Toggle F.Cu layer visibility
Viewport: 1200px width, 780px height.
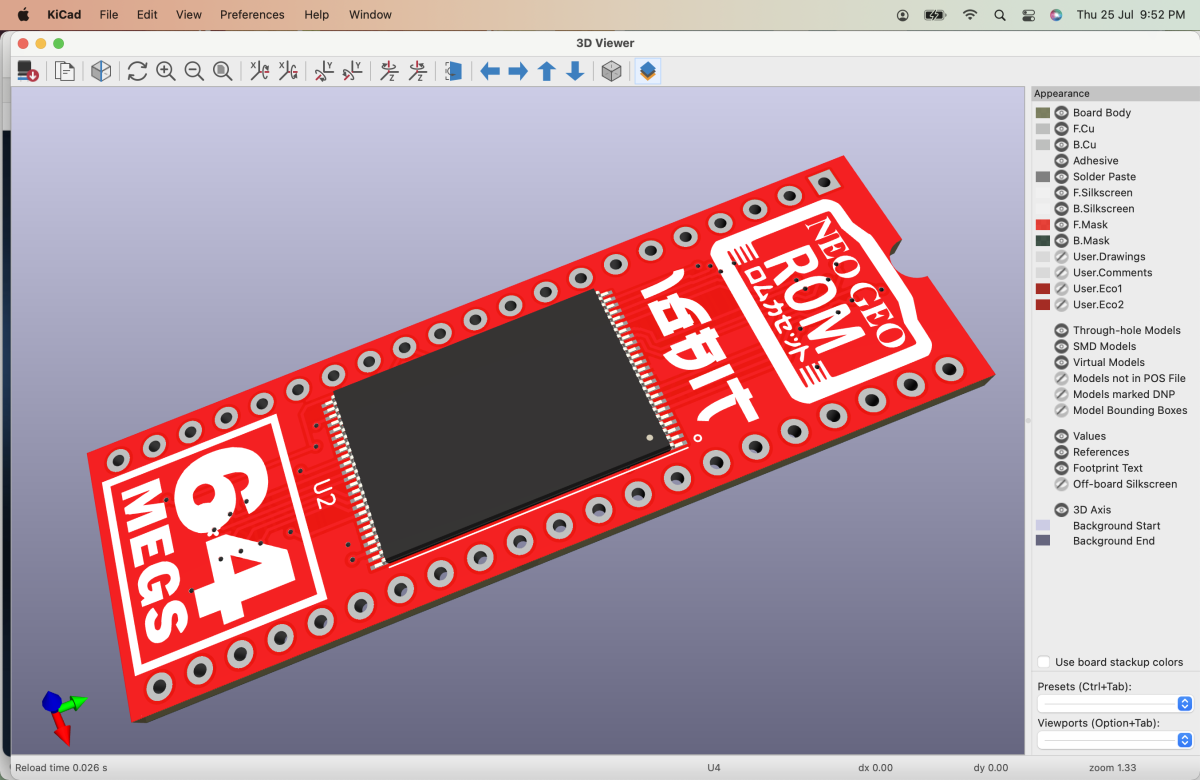1062,129
